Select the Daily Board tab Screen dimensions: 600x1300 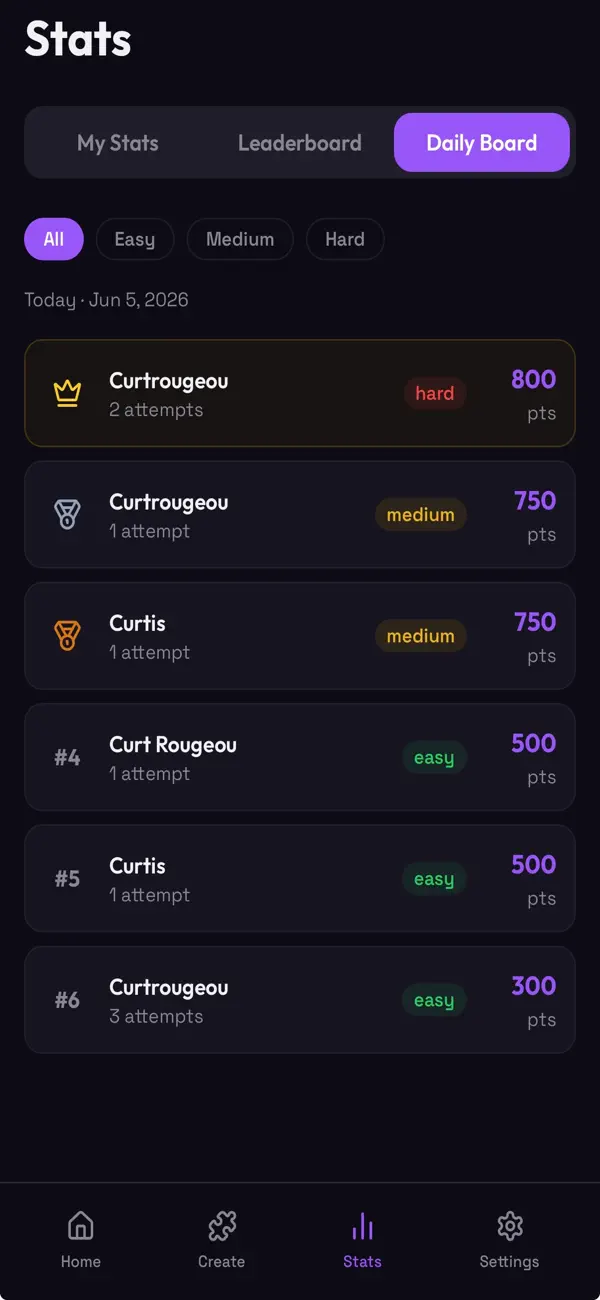(482, 143)
